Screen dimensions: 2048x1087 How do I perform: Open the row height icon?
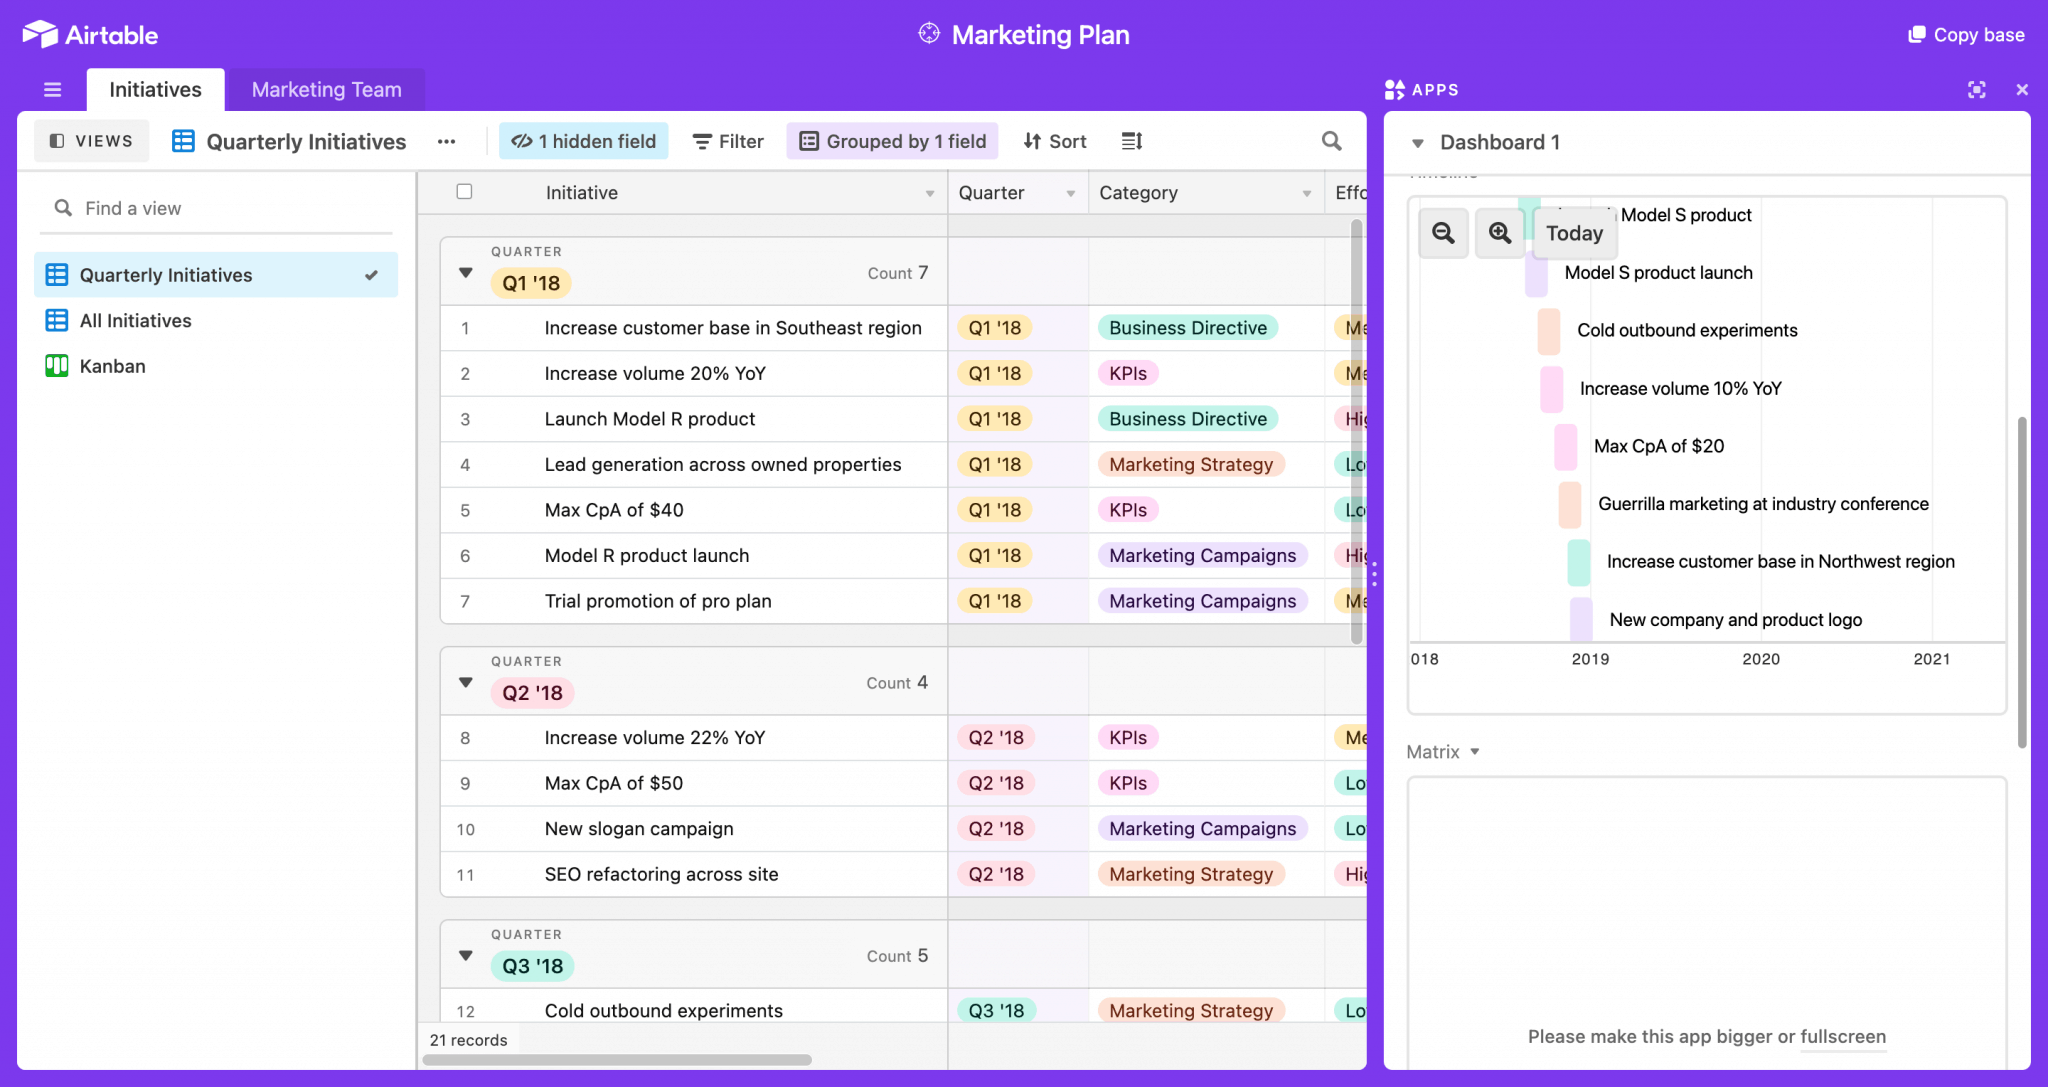click(1131, 141)
